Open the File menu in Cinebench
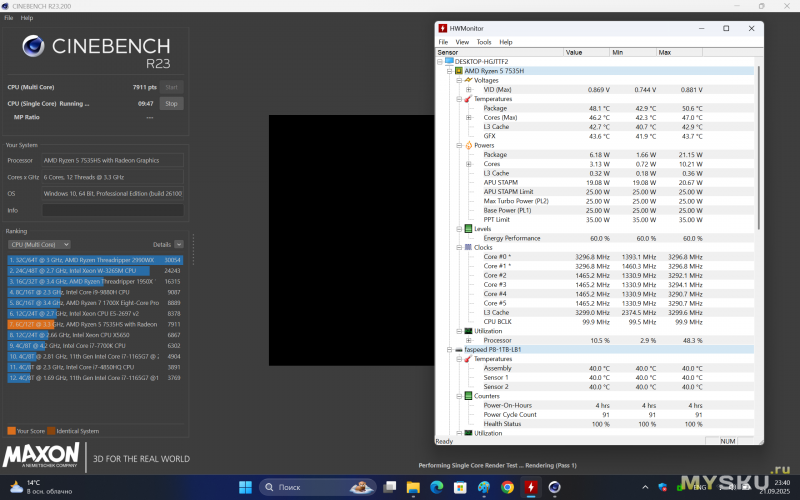The width and height of the screenshot is (800, 500). coord(9,18)
